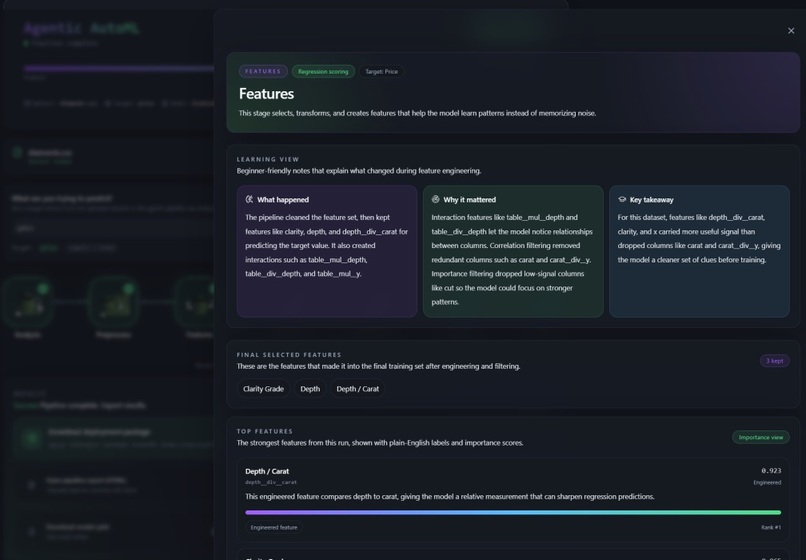Select the Depth / Carat feature chip
Viewport: 806px width, 560px height.
(358, 389)
